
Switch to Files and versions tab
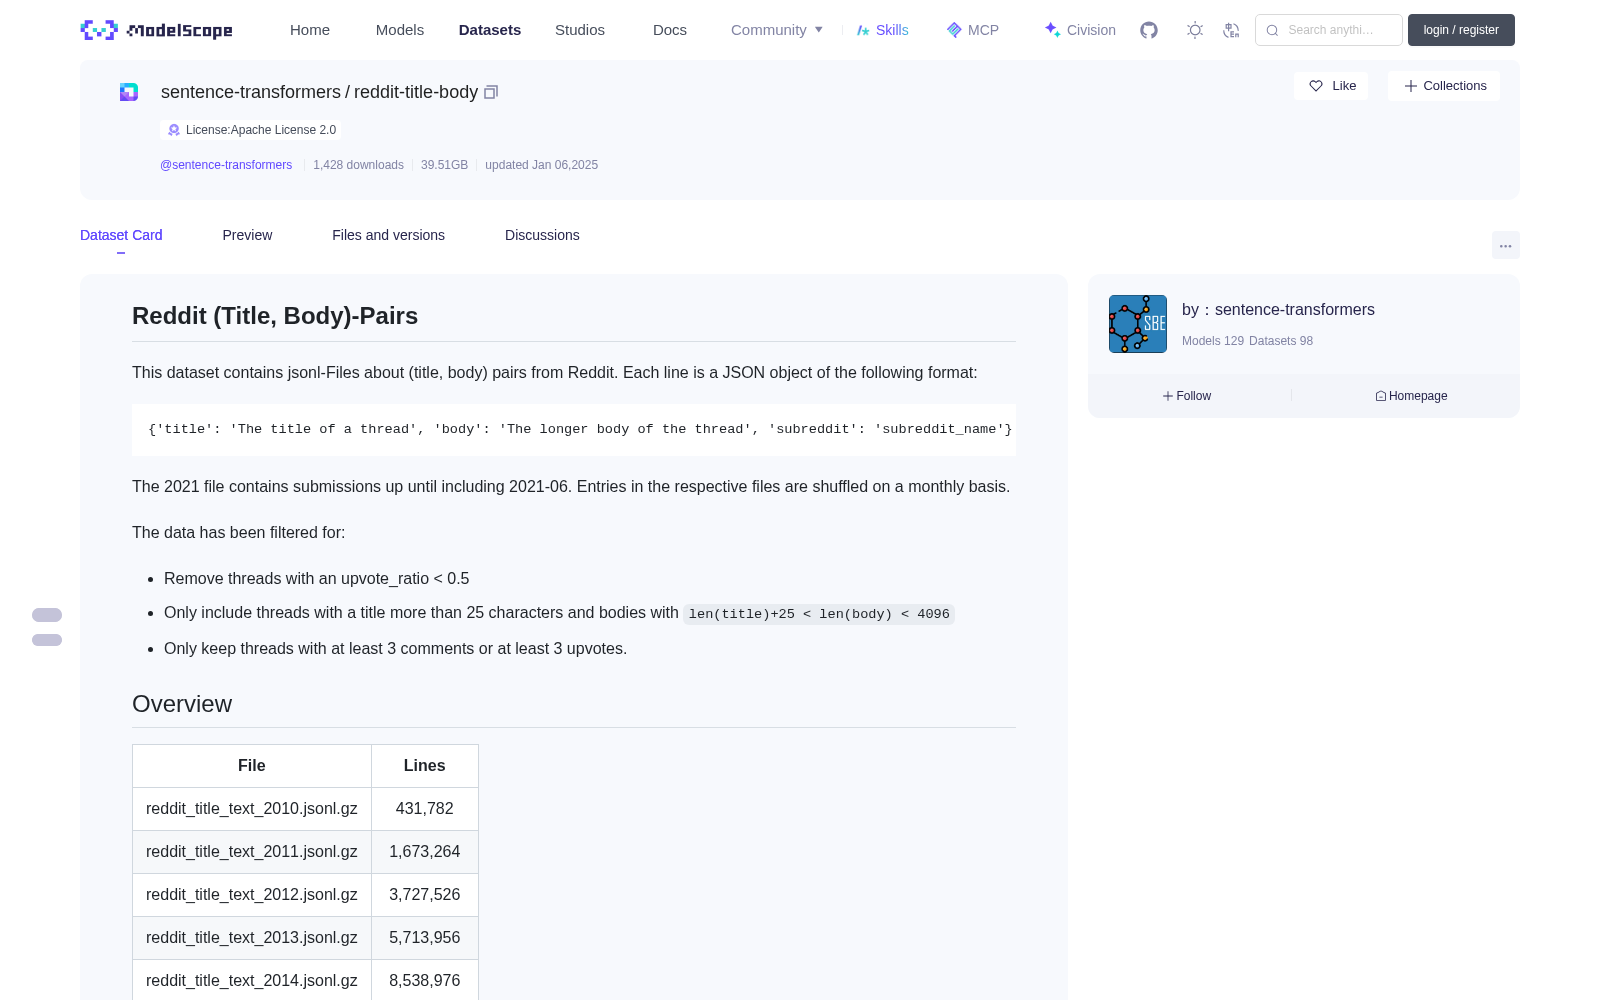click(x=388, y=235)
